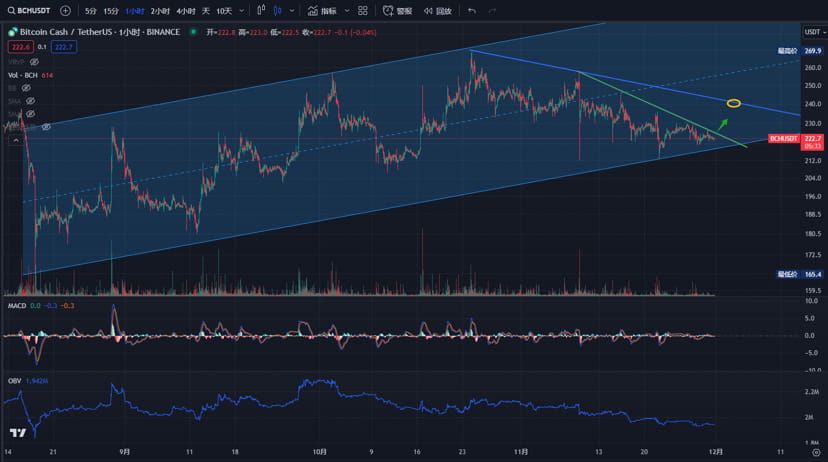Screen dimensions: 828x462
Task: Click the 9月 date on time axis
Action: click(125, 452)
